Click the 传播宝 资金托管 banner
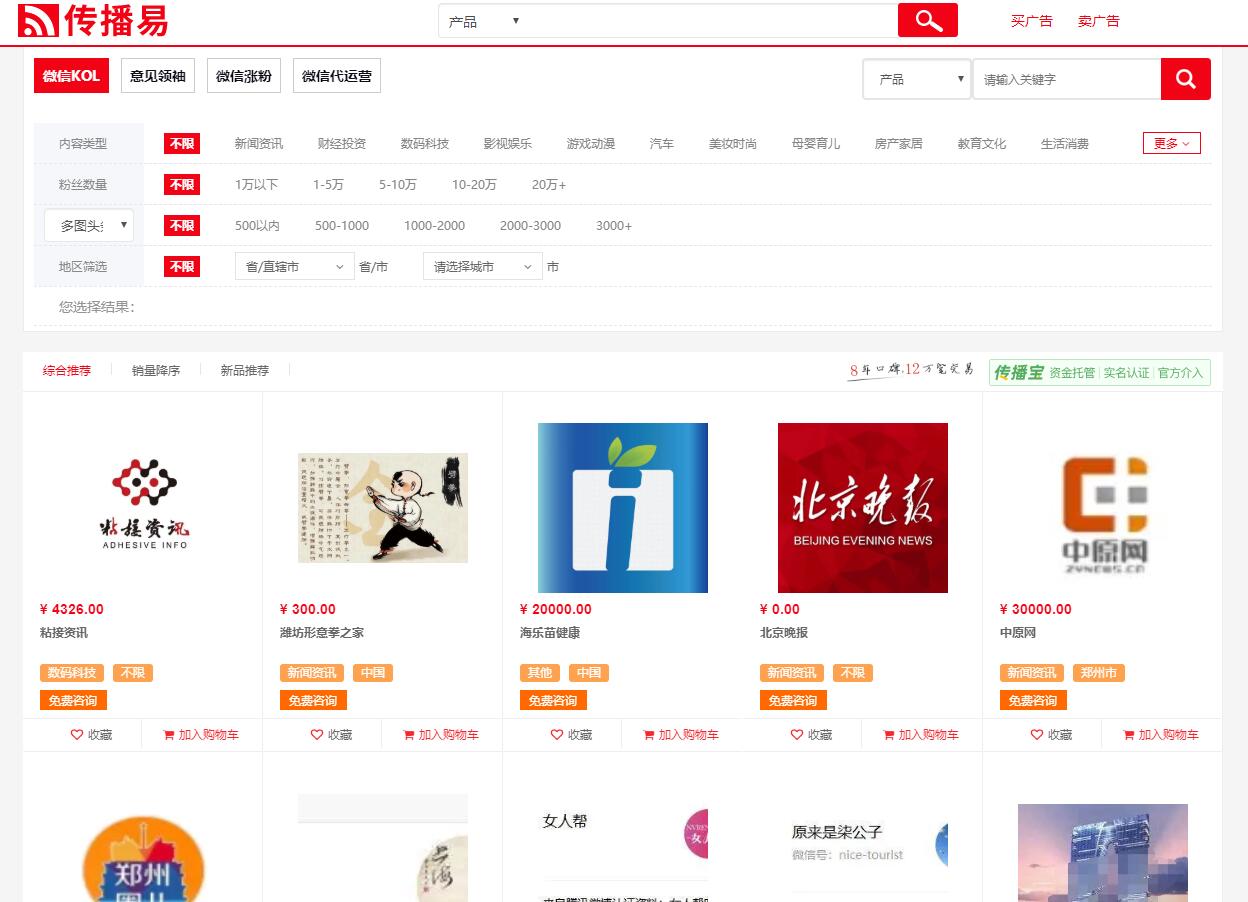The width and height of the screenshot is (1248, 902). pos(1100,372)
